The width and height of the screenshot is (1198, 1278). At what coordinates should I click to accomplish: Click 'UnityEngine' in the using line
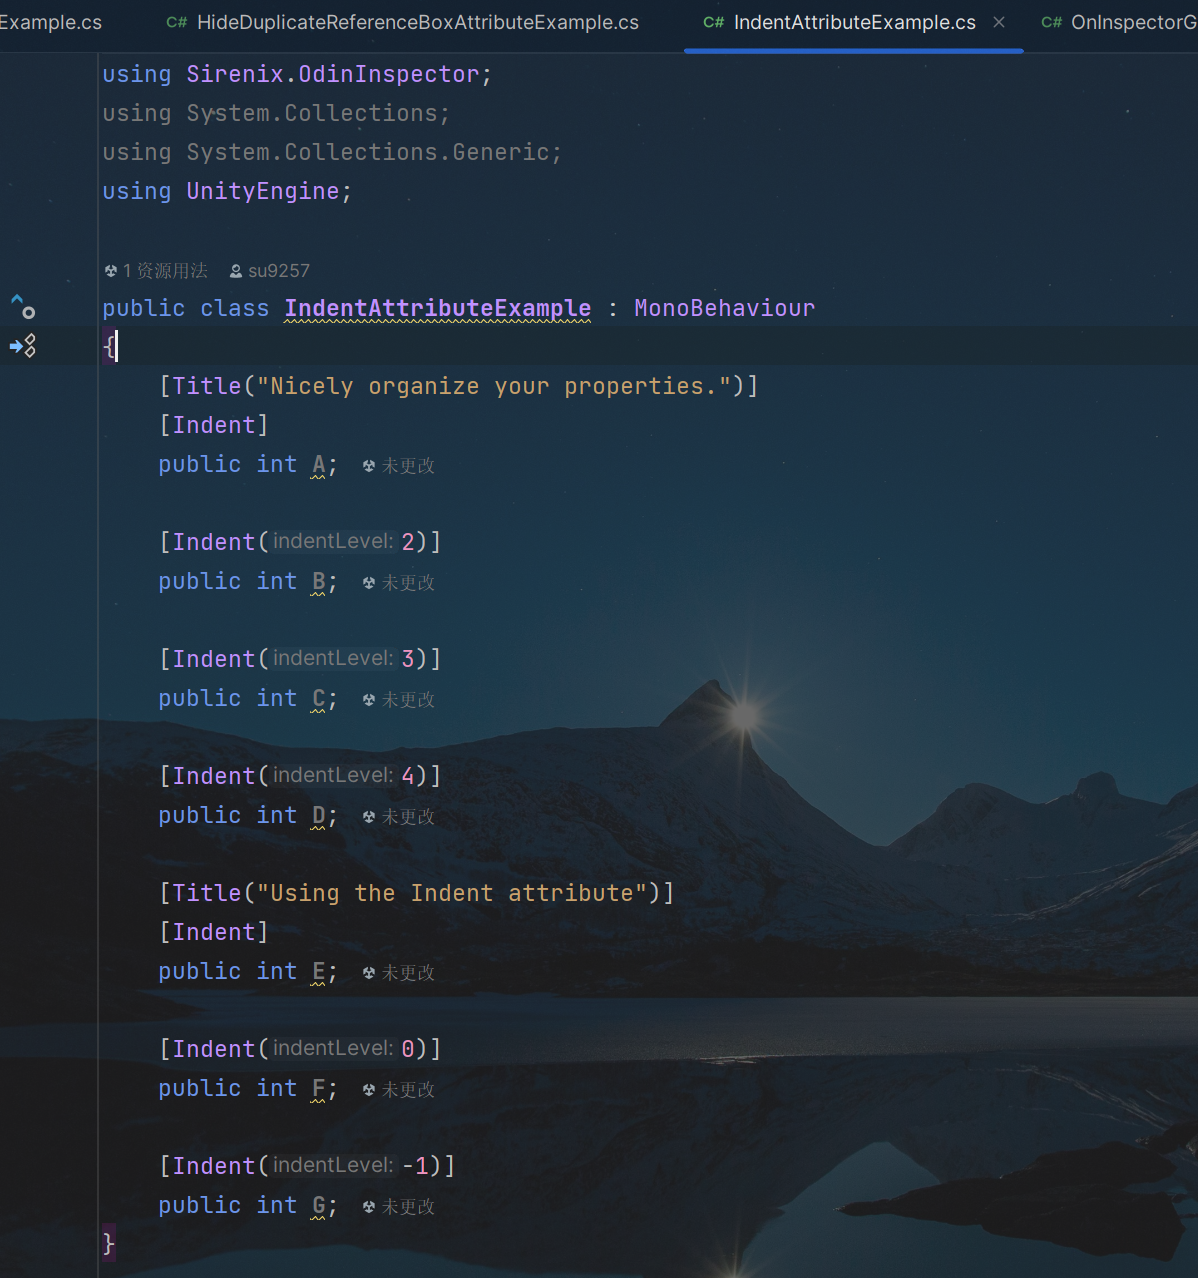263,191
